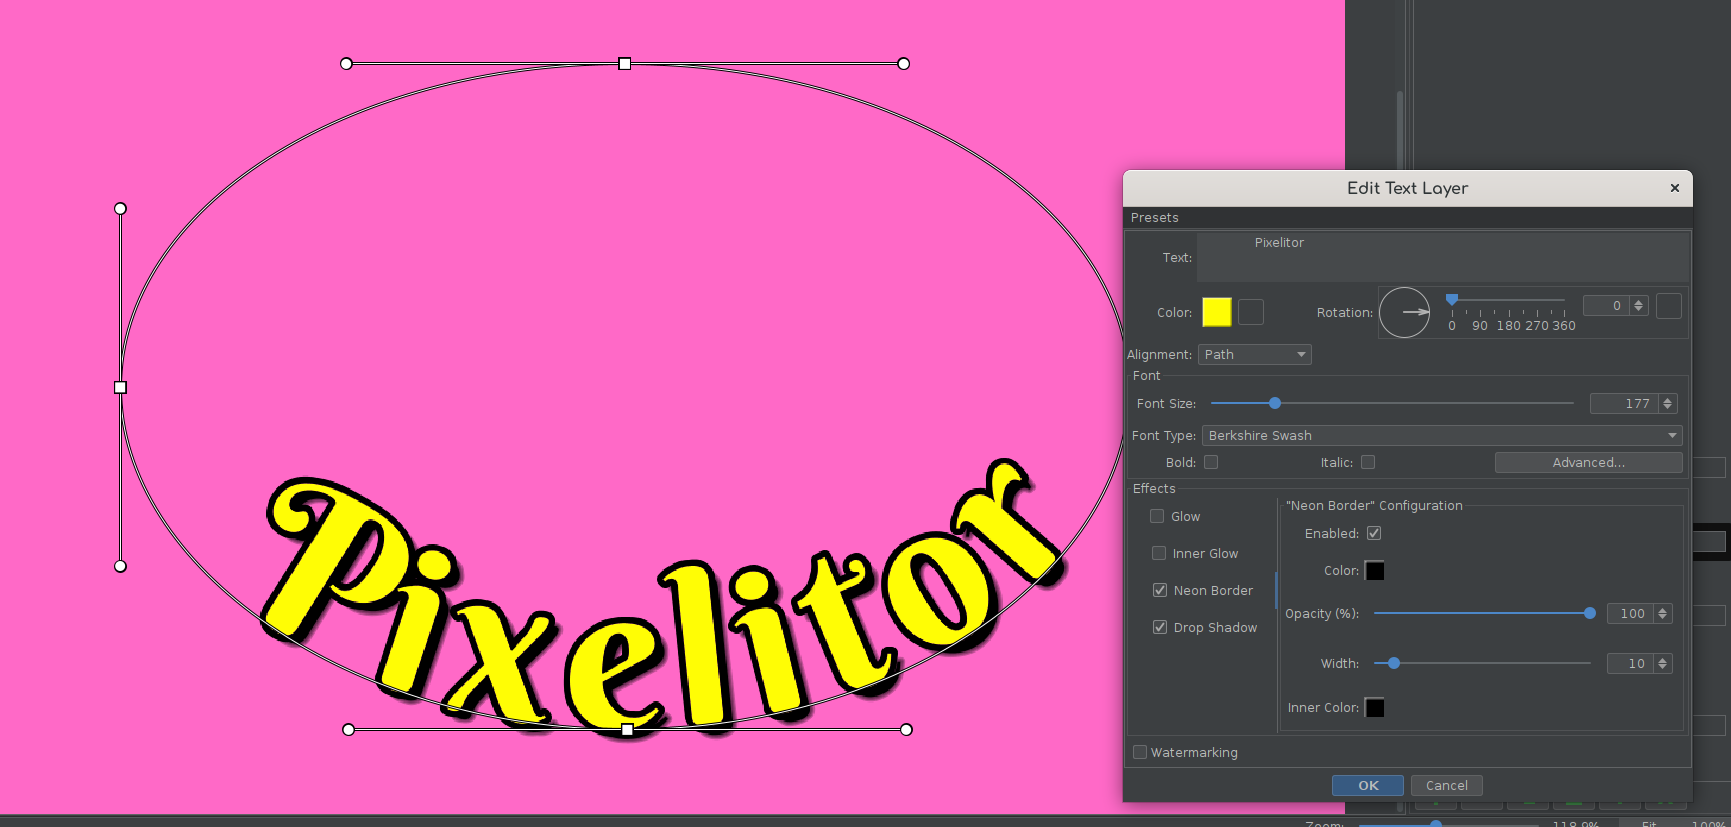Toggle the Neon Border Enabled checkbox
Image resolution: width=1731 pixels, height=827 pixels.
(1374, 533)
